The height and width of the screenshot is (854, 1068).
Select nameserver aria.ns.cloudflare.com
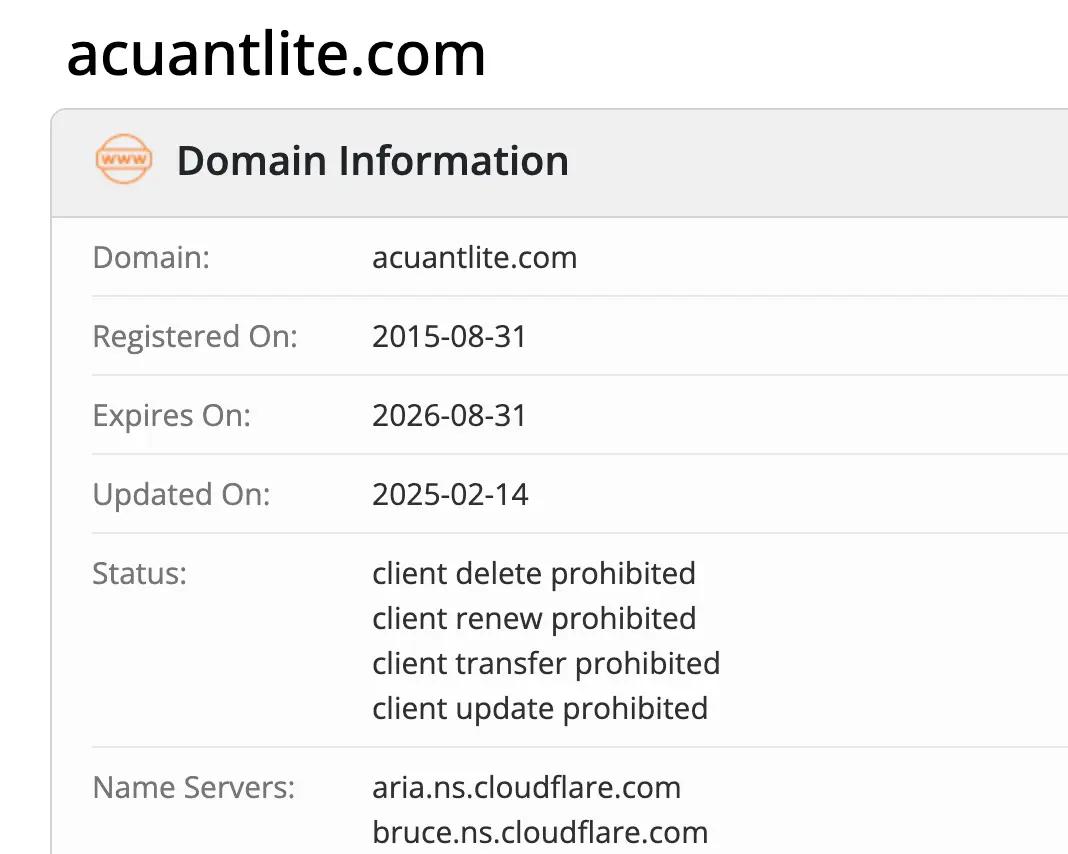pyautogui.click(x=527, y=788)
